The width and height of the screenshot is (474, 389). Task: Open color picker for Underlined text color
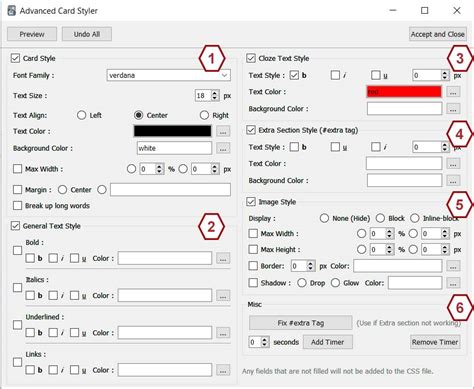(223, 333)
